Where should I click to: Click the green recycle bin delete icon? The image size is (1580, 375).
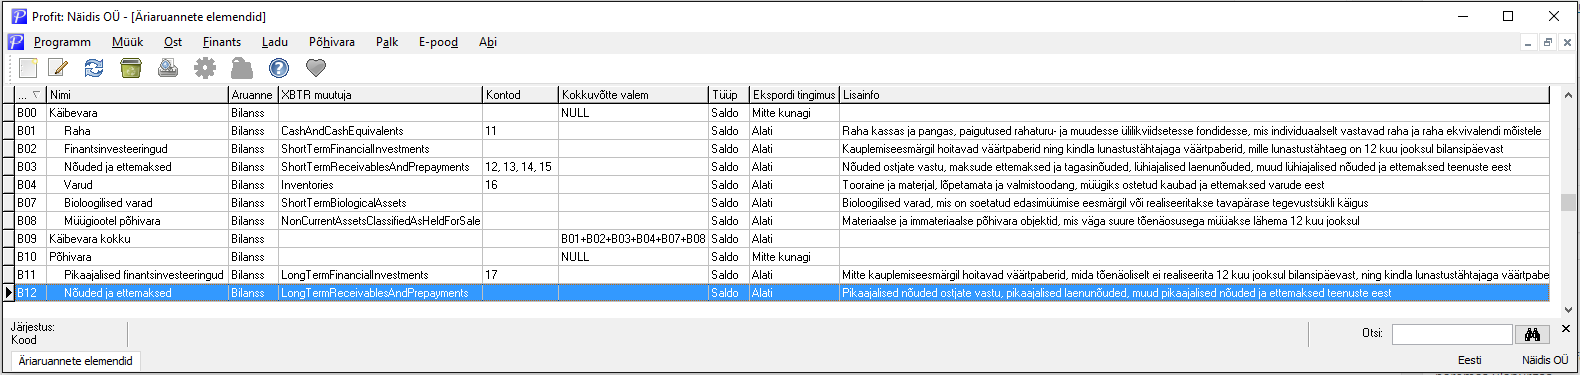click(131, 68)
